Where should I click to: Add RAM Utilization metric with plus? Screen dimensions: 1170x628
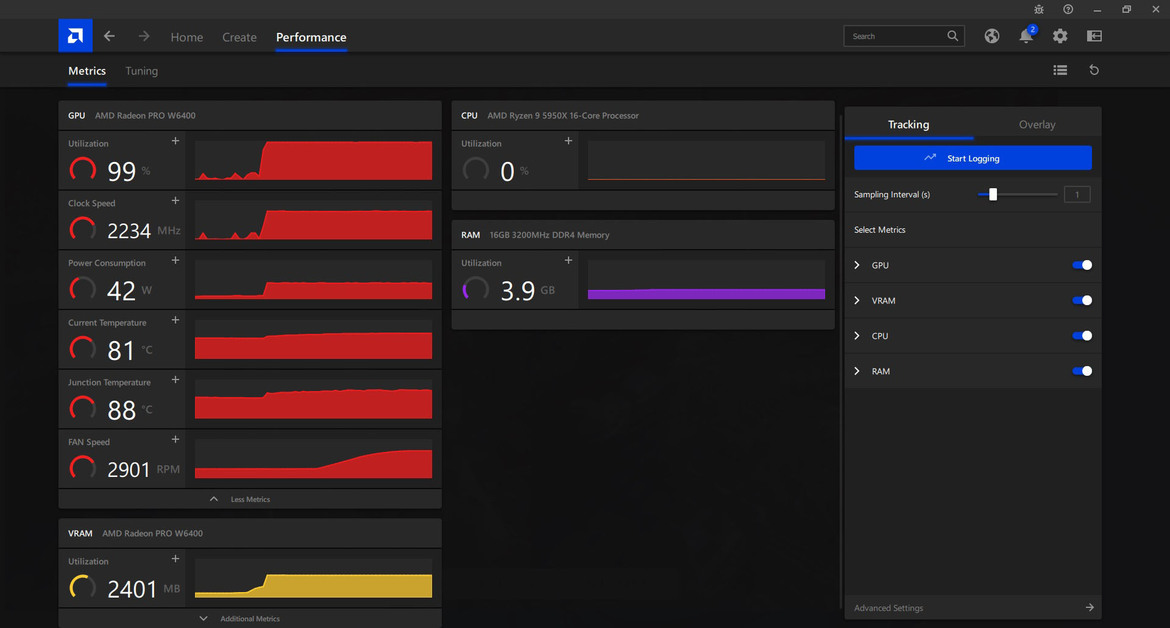point(569,260)
